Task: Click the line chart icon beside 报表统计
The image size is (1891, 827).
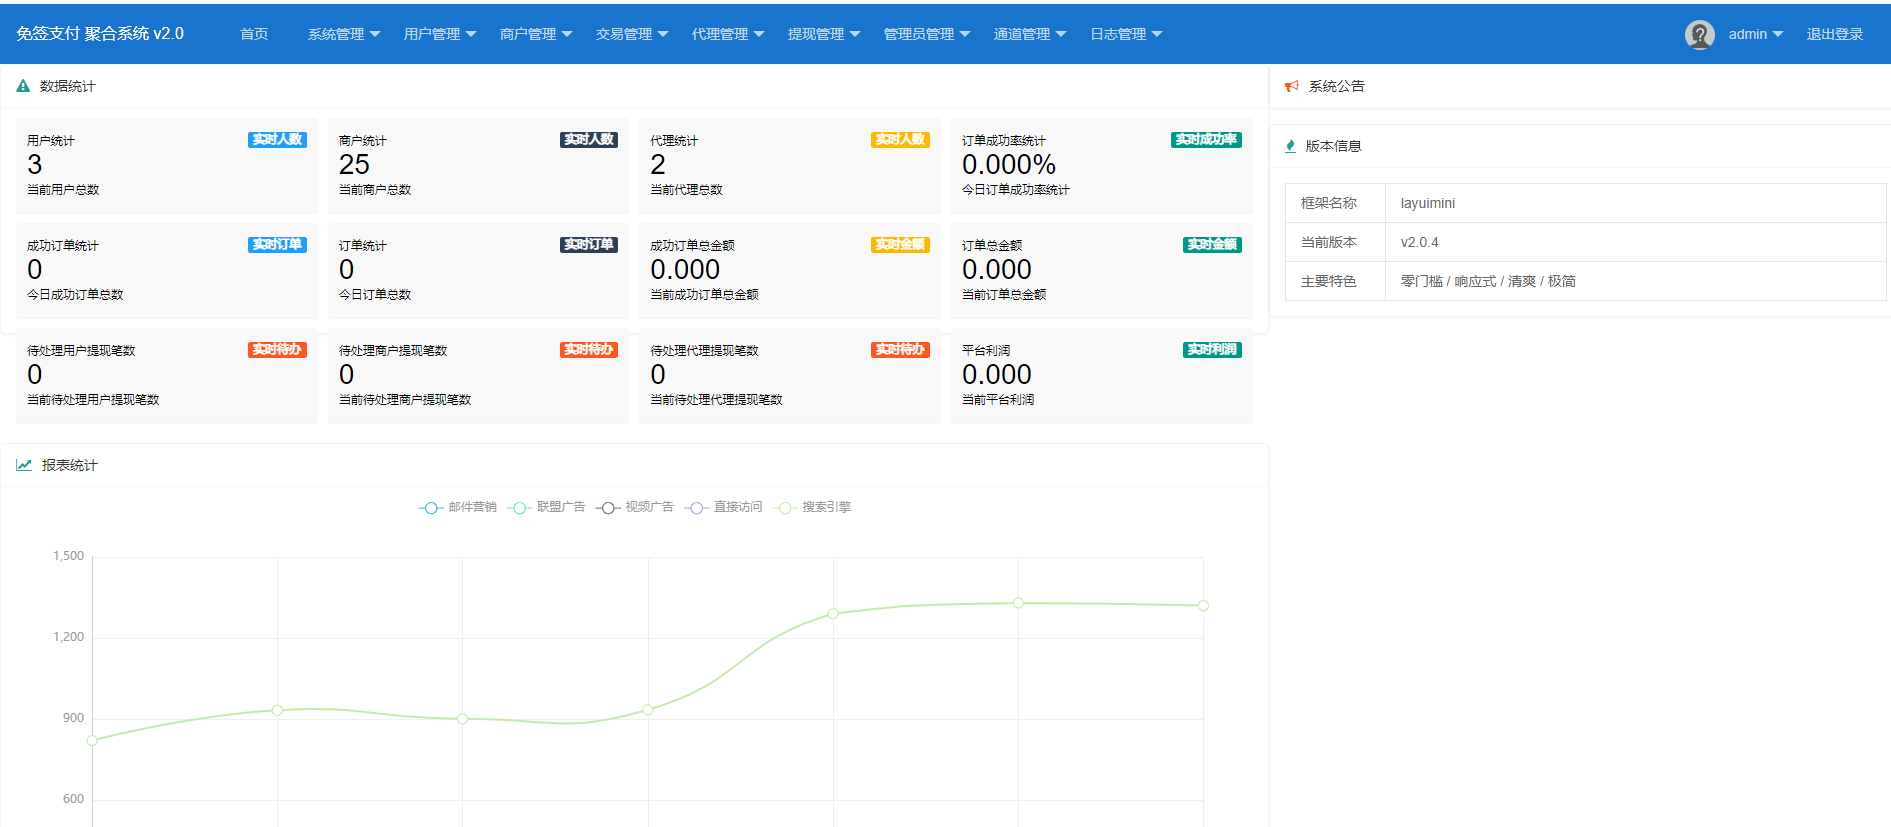Action: pos(24,465)
